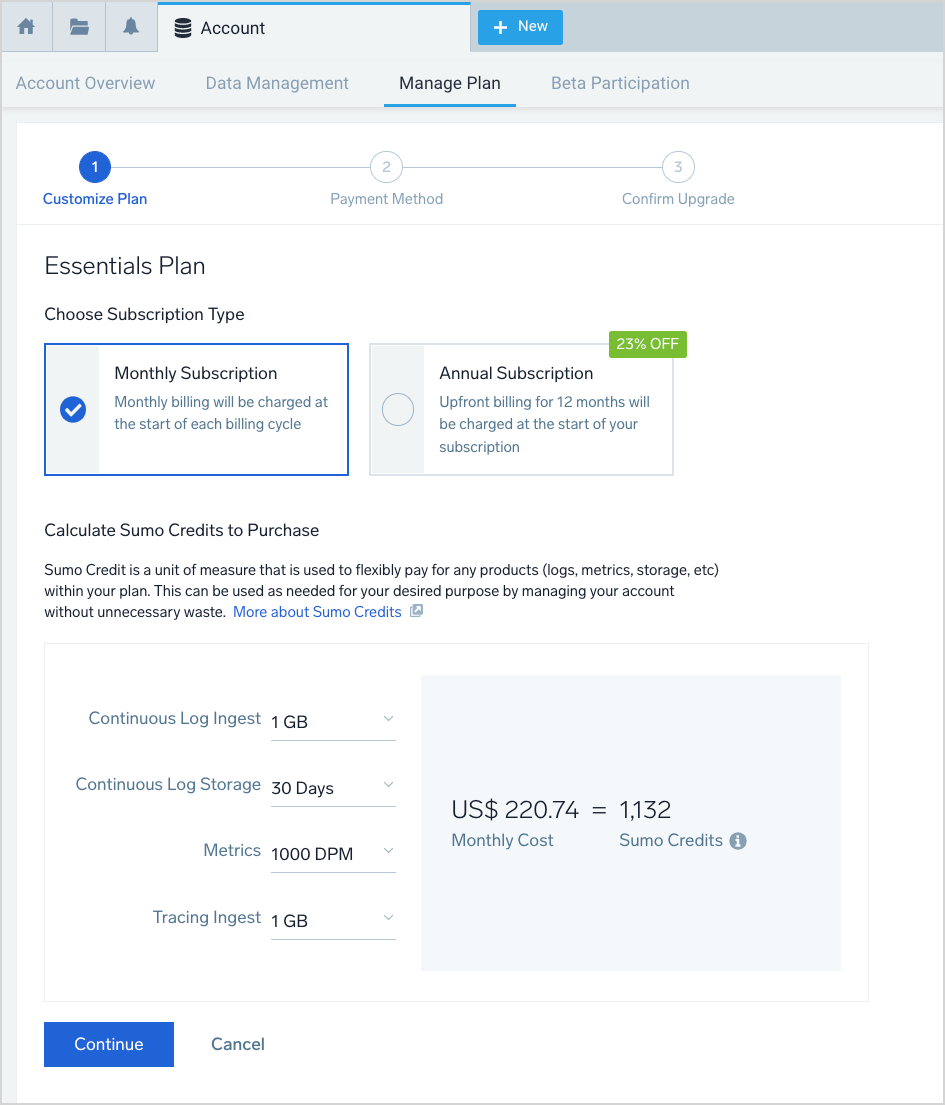Open the Data Management tab
The width and height of the screenshot is (945, 1105).
277,83
